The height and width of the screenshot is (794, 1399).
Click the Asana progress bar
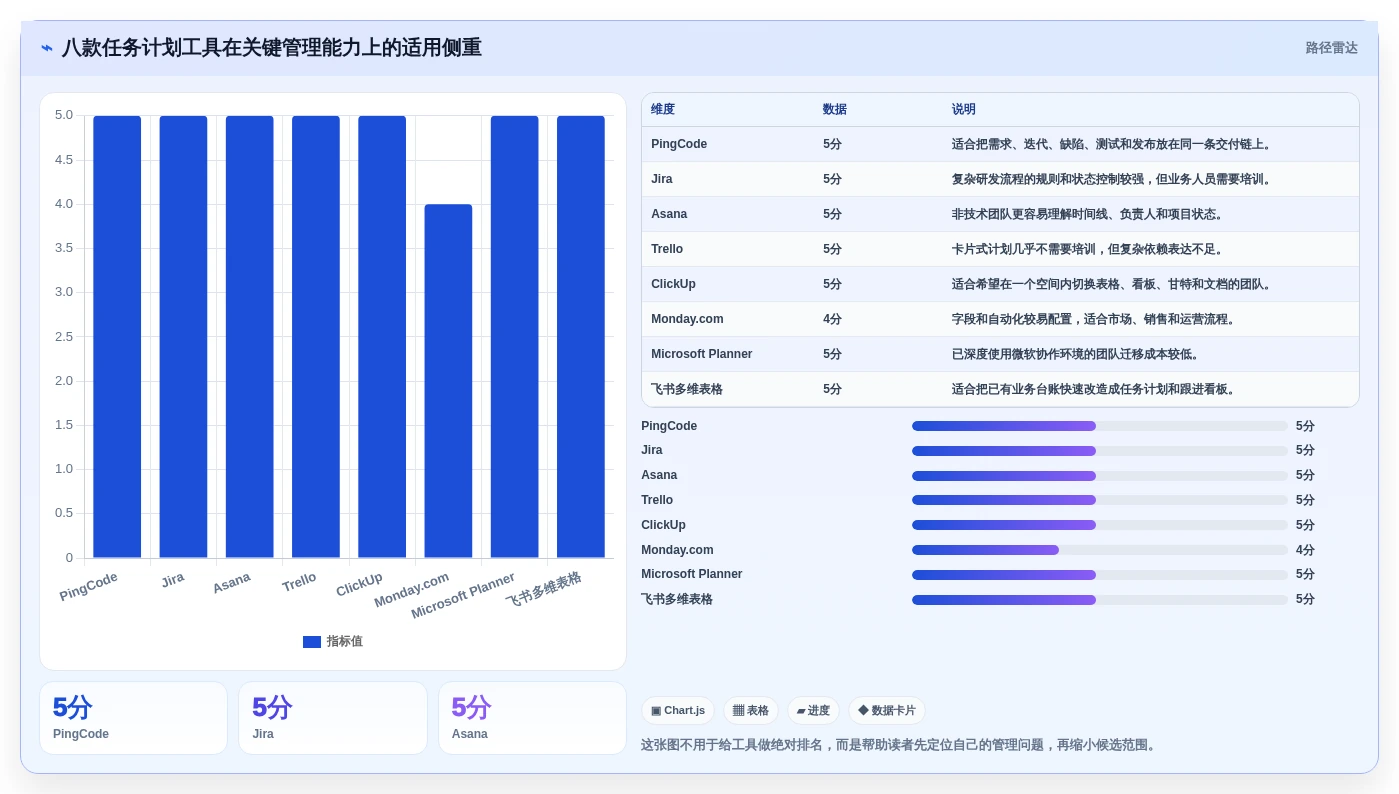(x=1100, y=476)
